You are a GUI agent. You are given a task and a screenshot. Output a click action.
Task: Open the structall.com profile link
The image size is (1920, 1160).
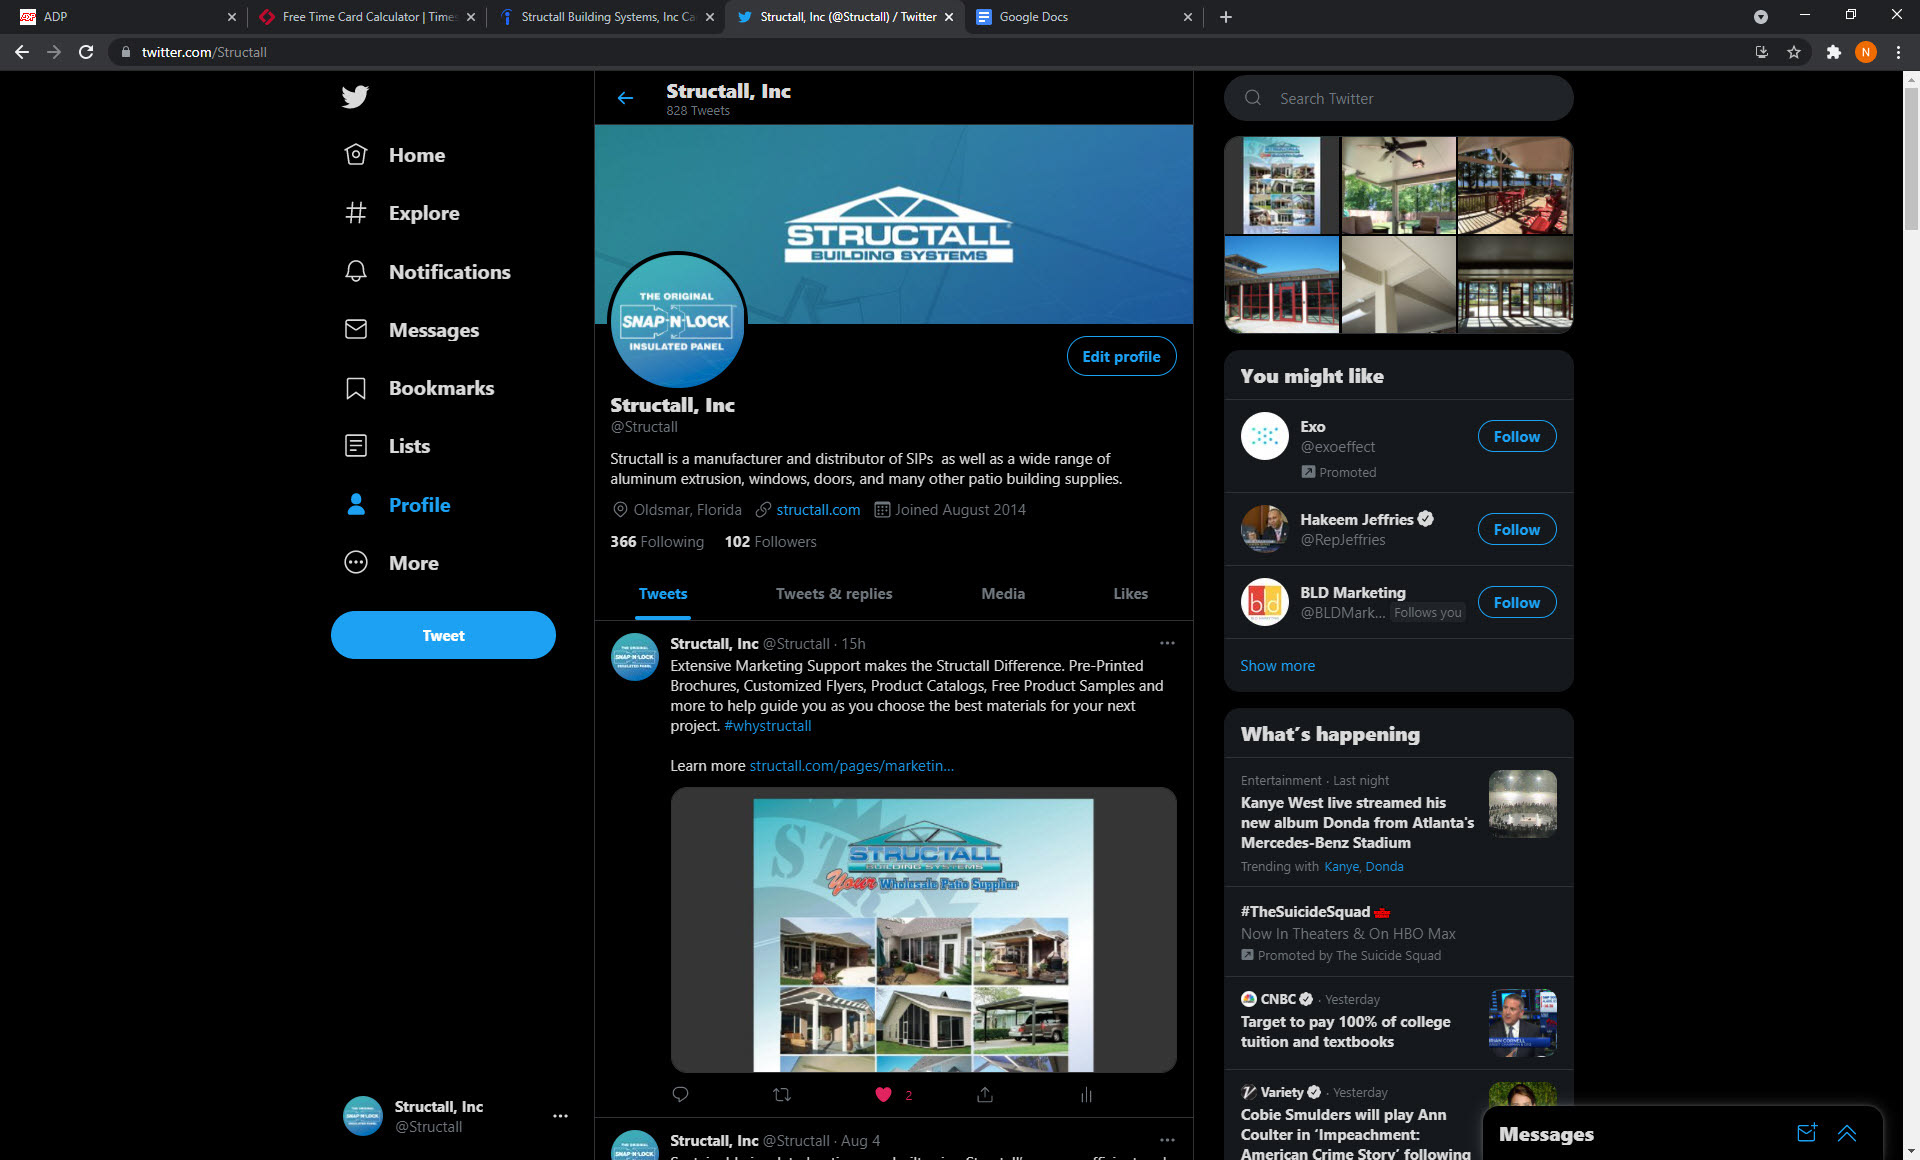(818, 510)
